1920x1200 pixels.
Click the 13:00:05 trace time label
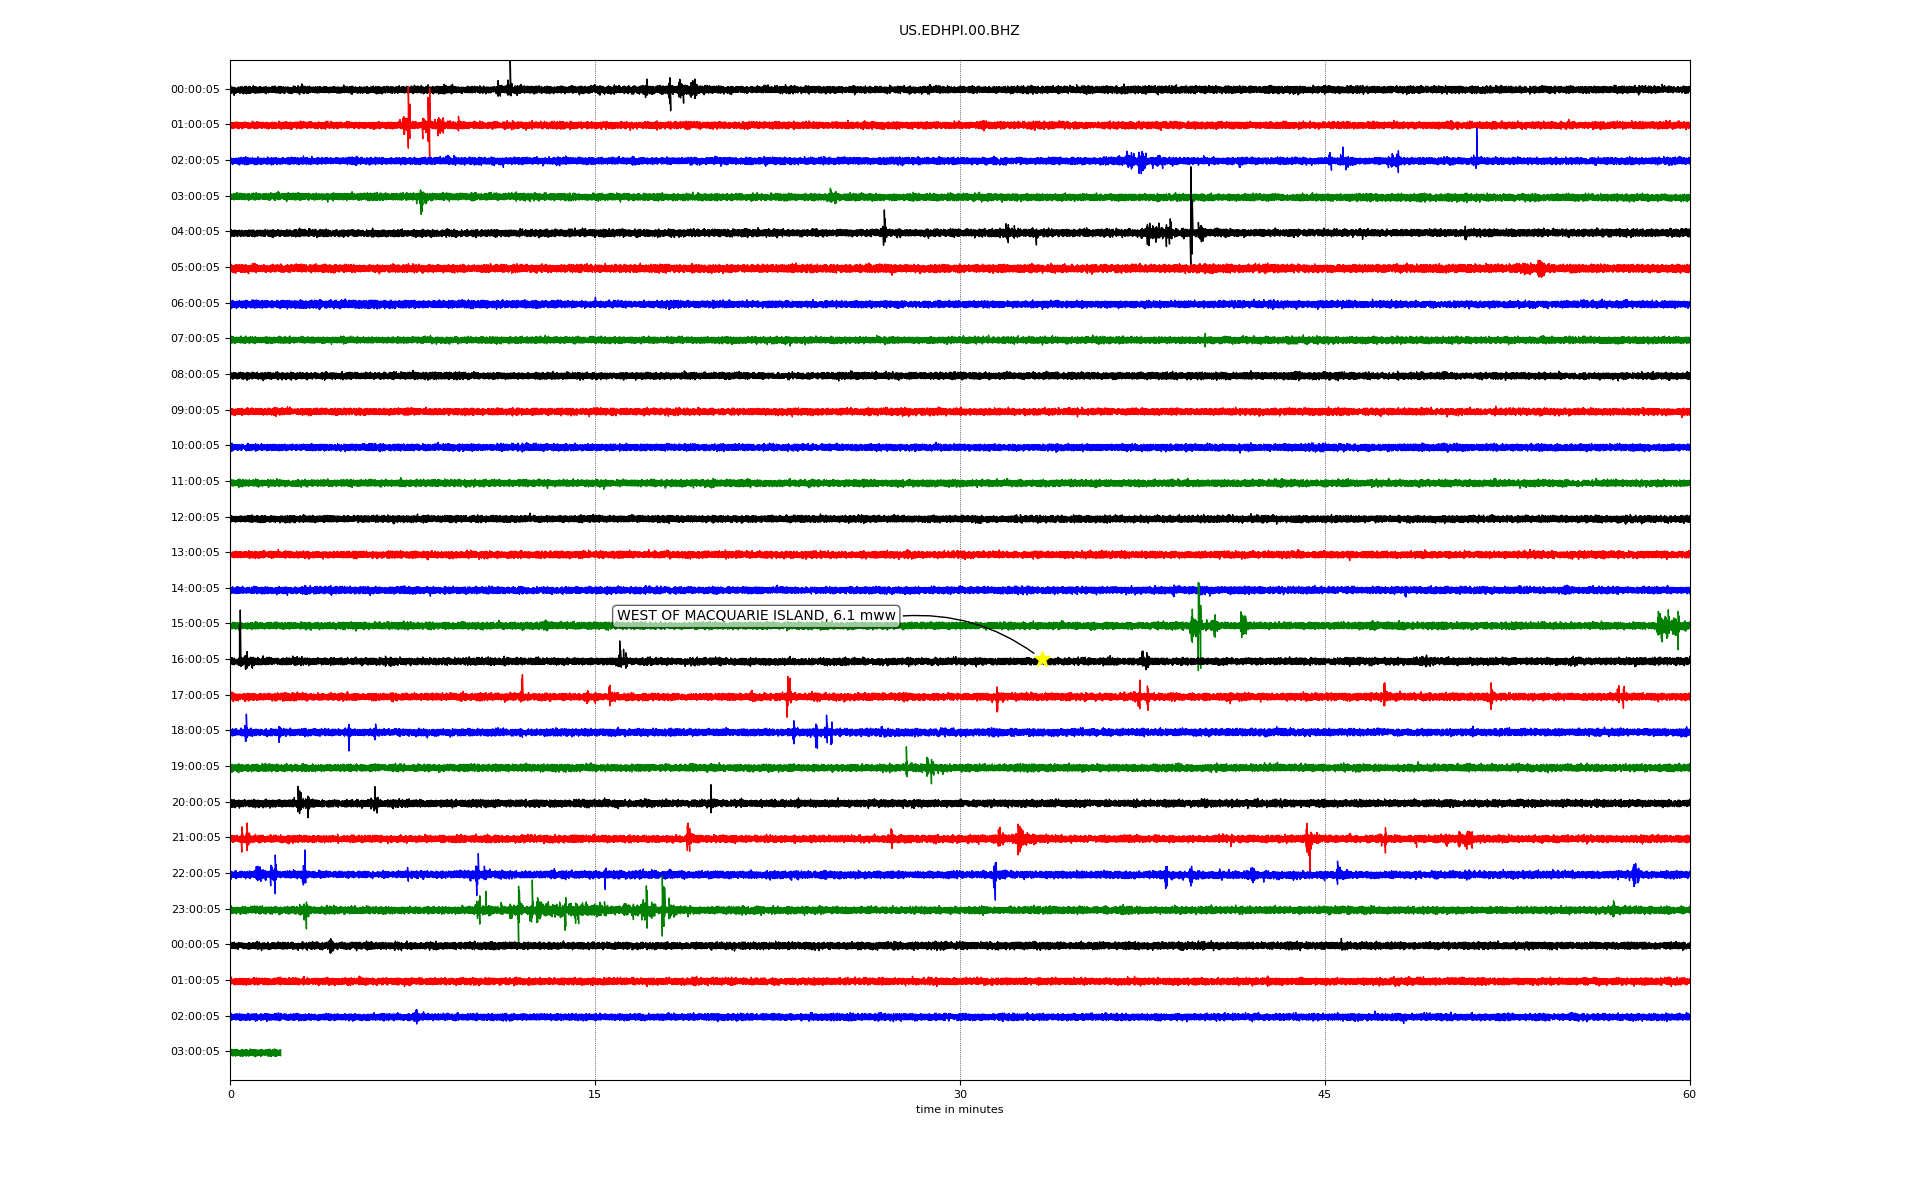click(x=195, y=553)
